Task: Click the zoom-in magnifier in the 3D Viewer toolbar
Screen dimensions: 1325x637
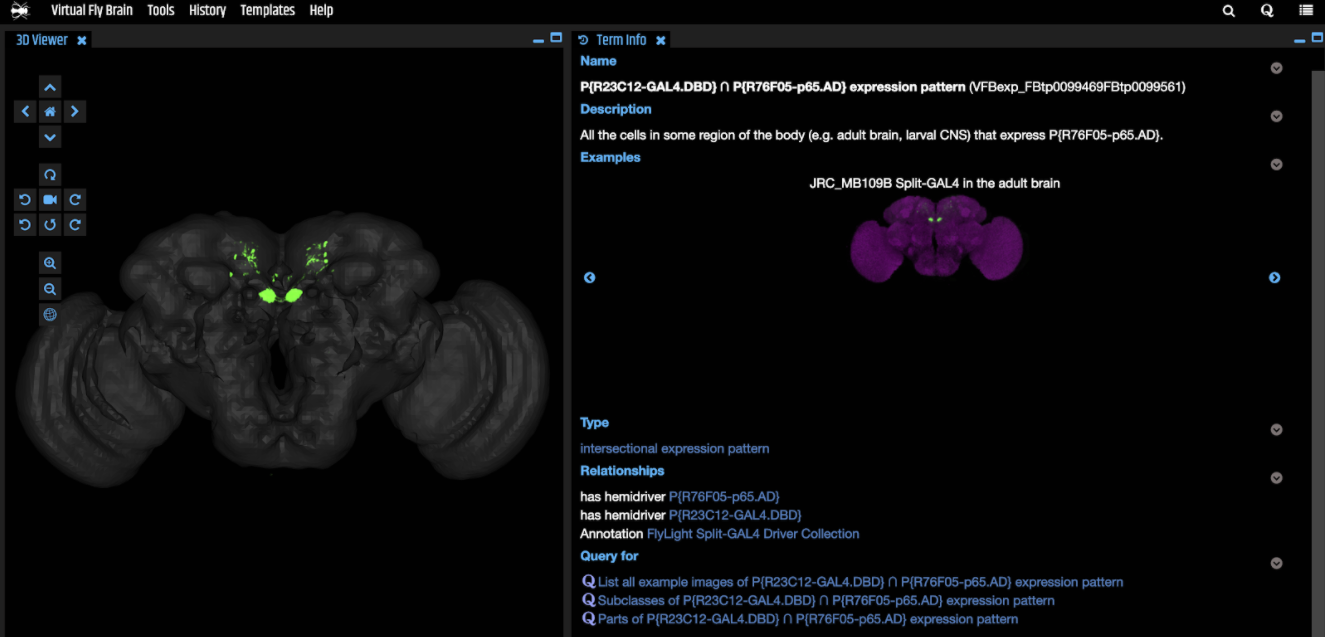Action: coord(50,262)
